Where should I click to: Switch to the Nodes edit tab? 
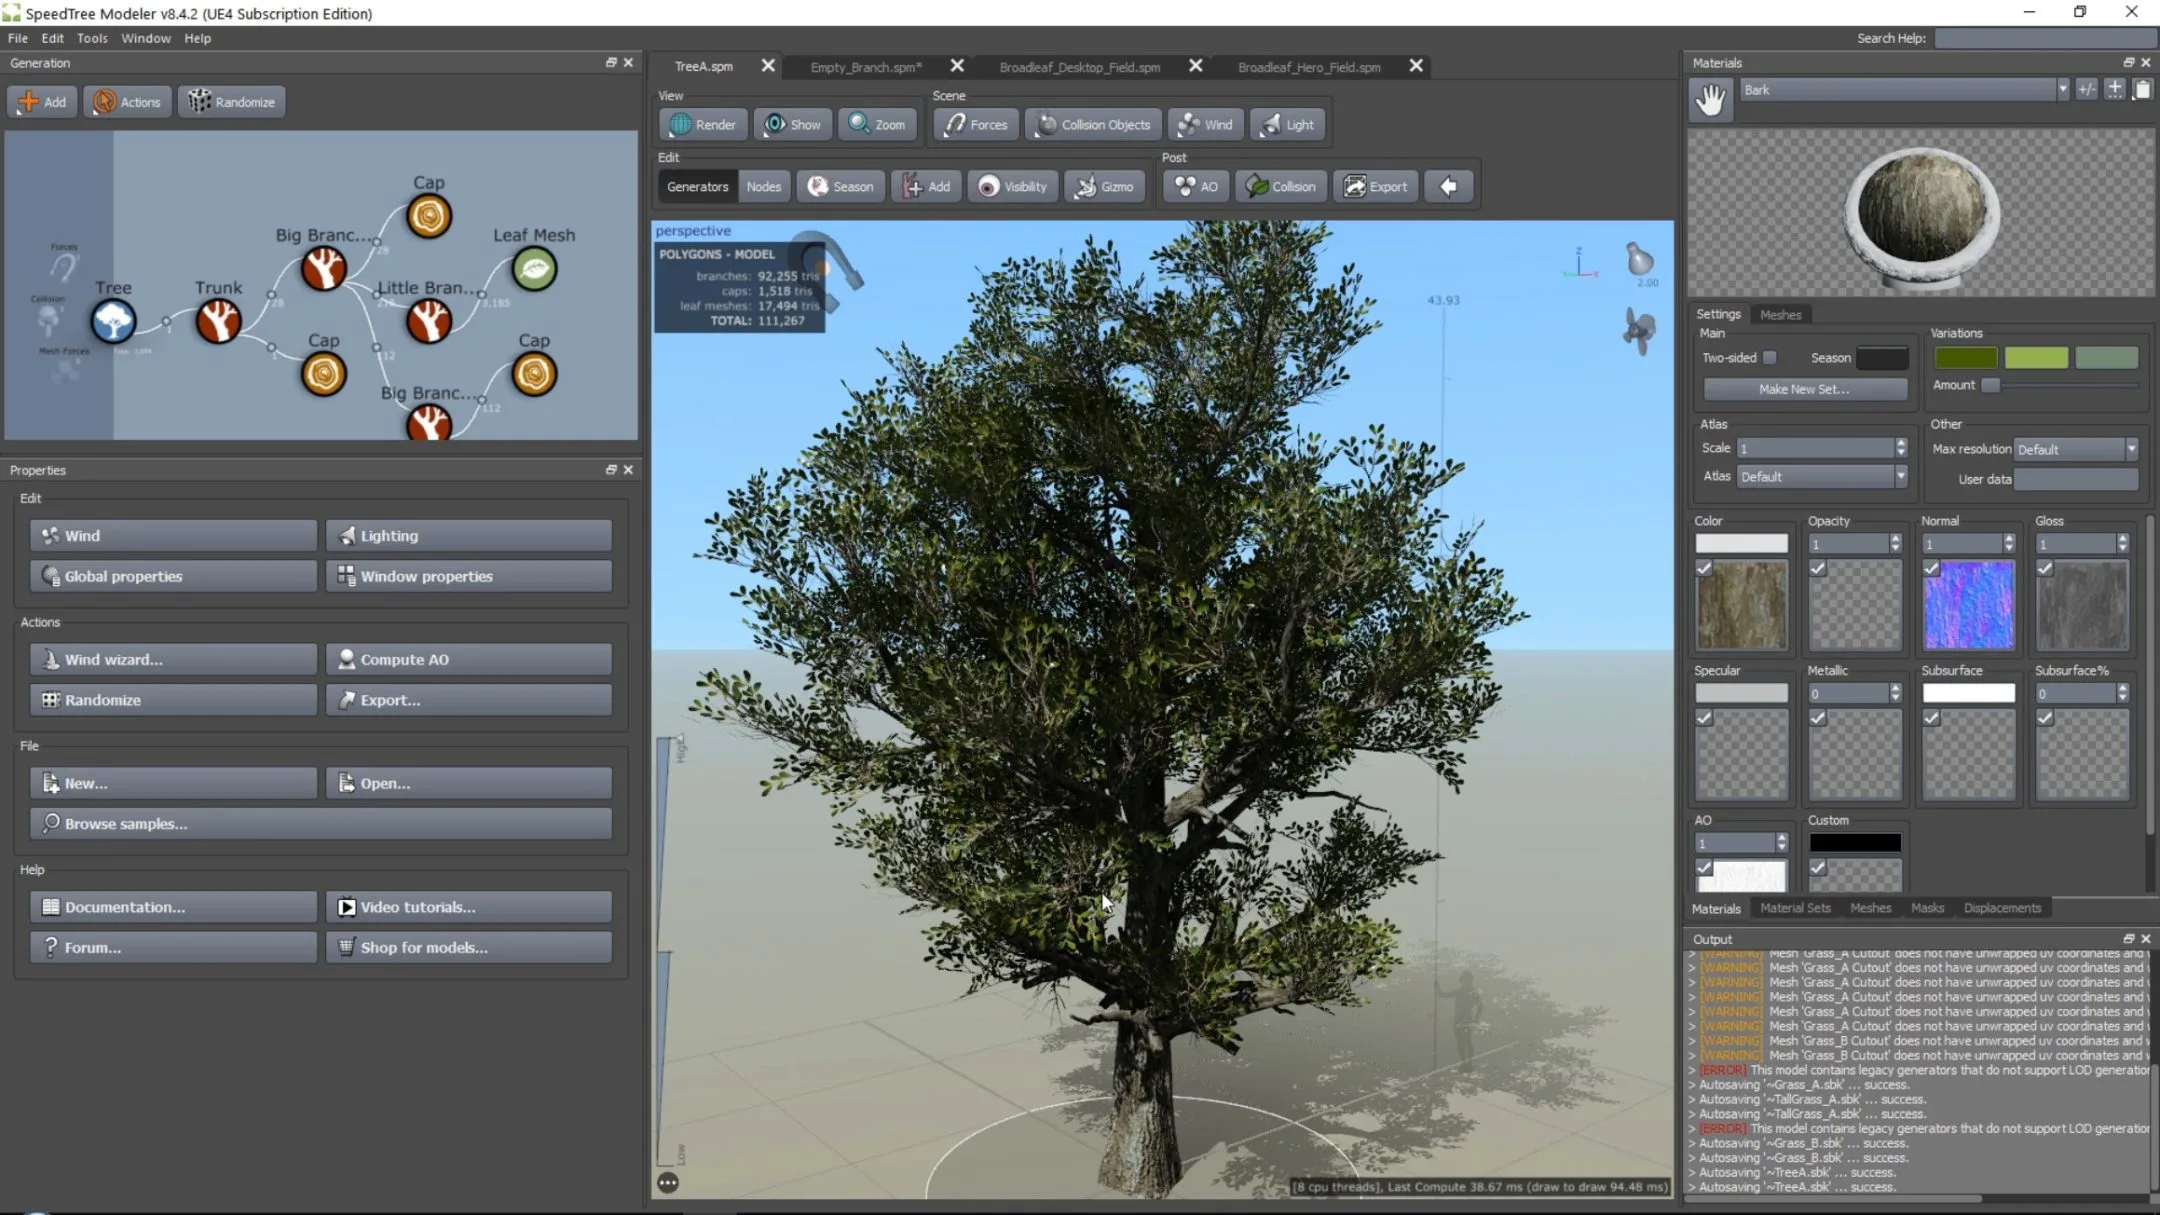[x=761, y=185]
